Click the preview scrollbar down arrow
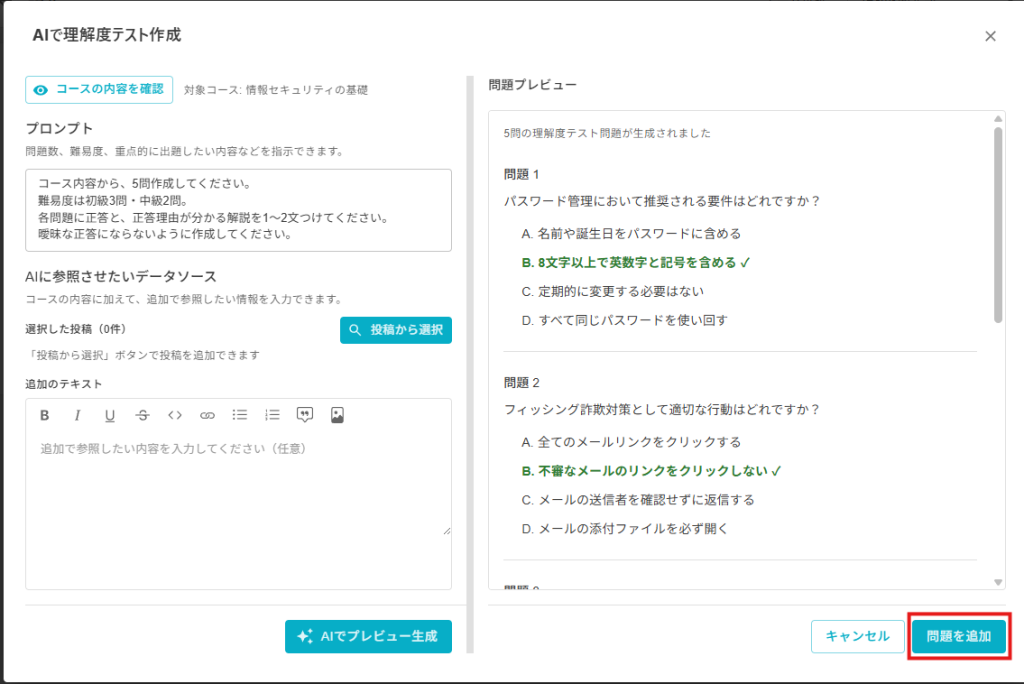 998,582
